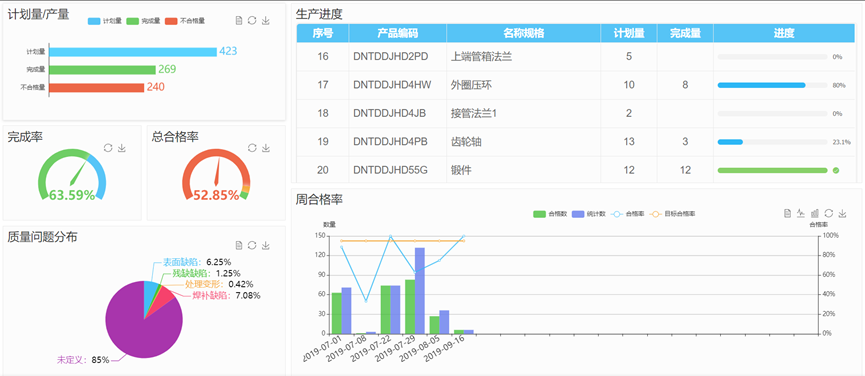
Task: Click product code DNTDDJHD4JB
Action: (x=389, y=114)
